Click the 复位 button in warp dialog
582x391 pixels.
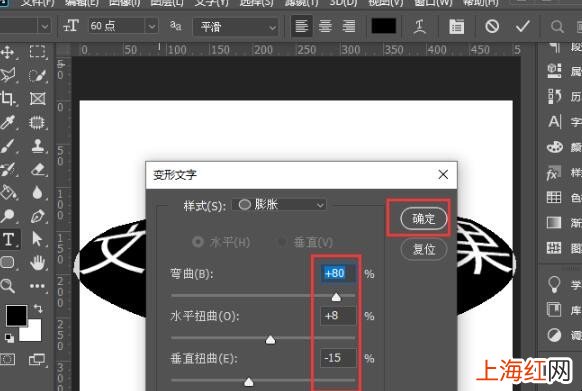tap(424, 249)
